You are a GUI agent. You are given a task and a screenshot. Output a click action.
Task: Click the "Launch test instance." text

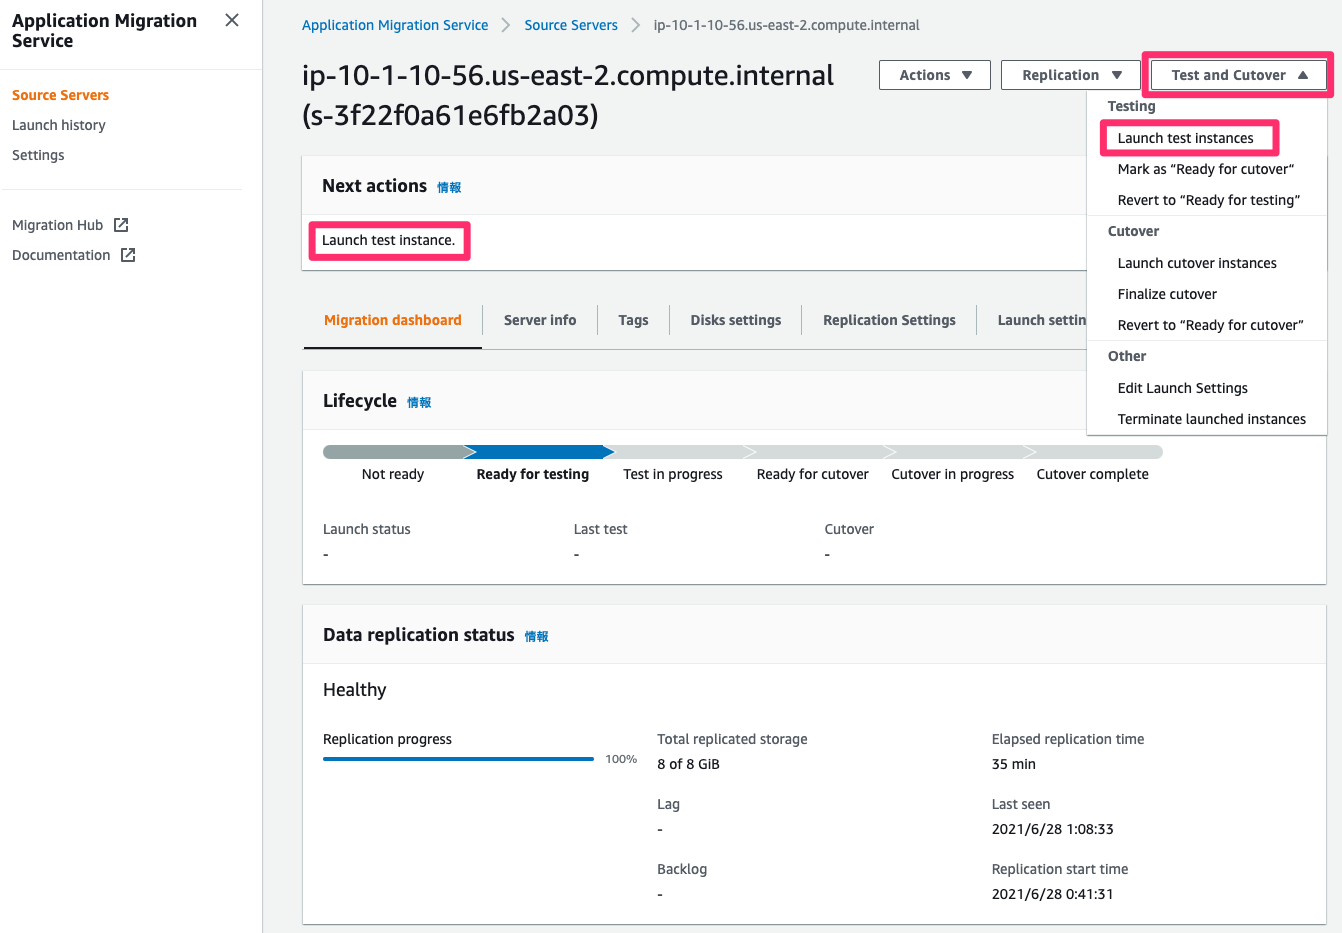[x=388, y=240]
